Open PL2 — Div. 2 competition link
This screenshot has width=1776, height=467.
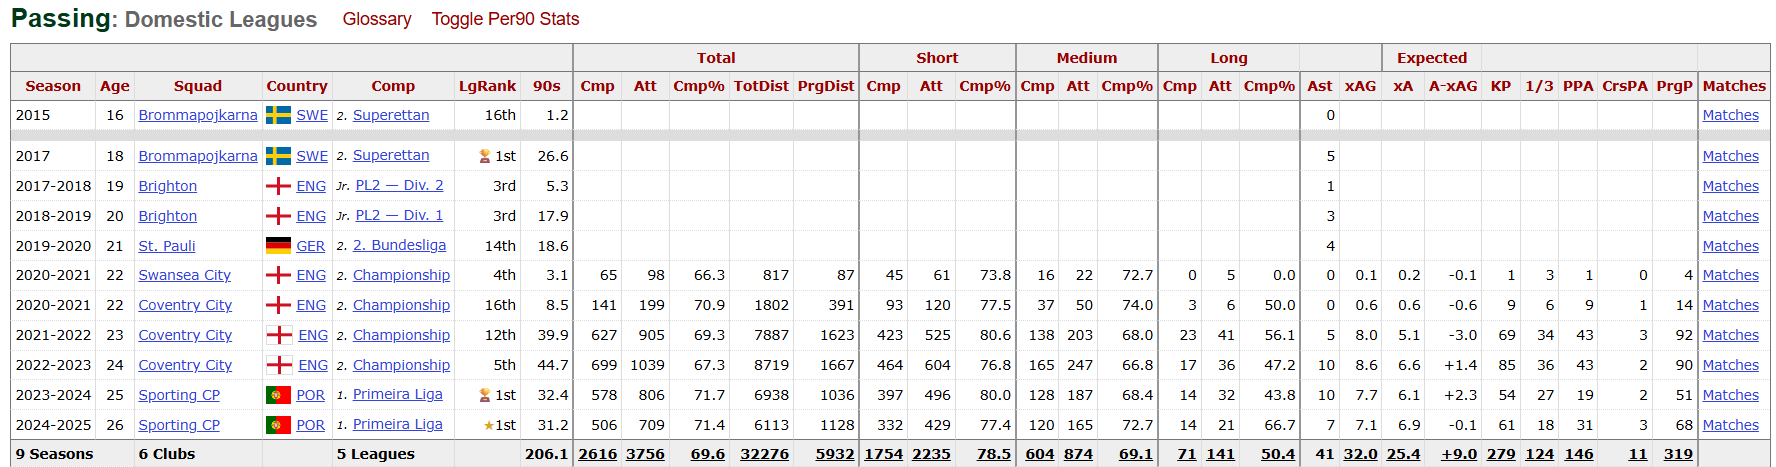tap(400, 185)
